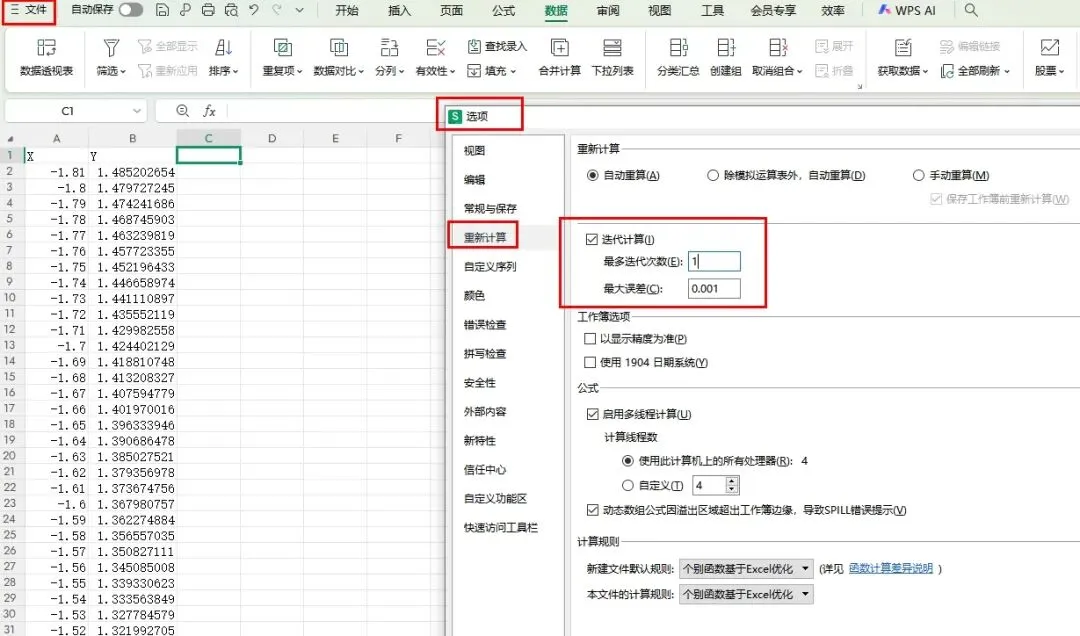This screenshot has width=1080, height=636.
Task: Select 使用此计算机上的所有处理器 radio button
Action: click(627, 460)
